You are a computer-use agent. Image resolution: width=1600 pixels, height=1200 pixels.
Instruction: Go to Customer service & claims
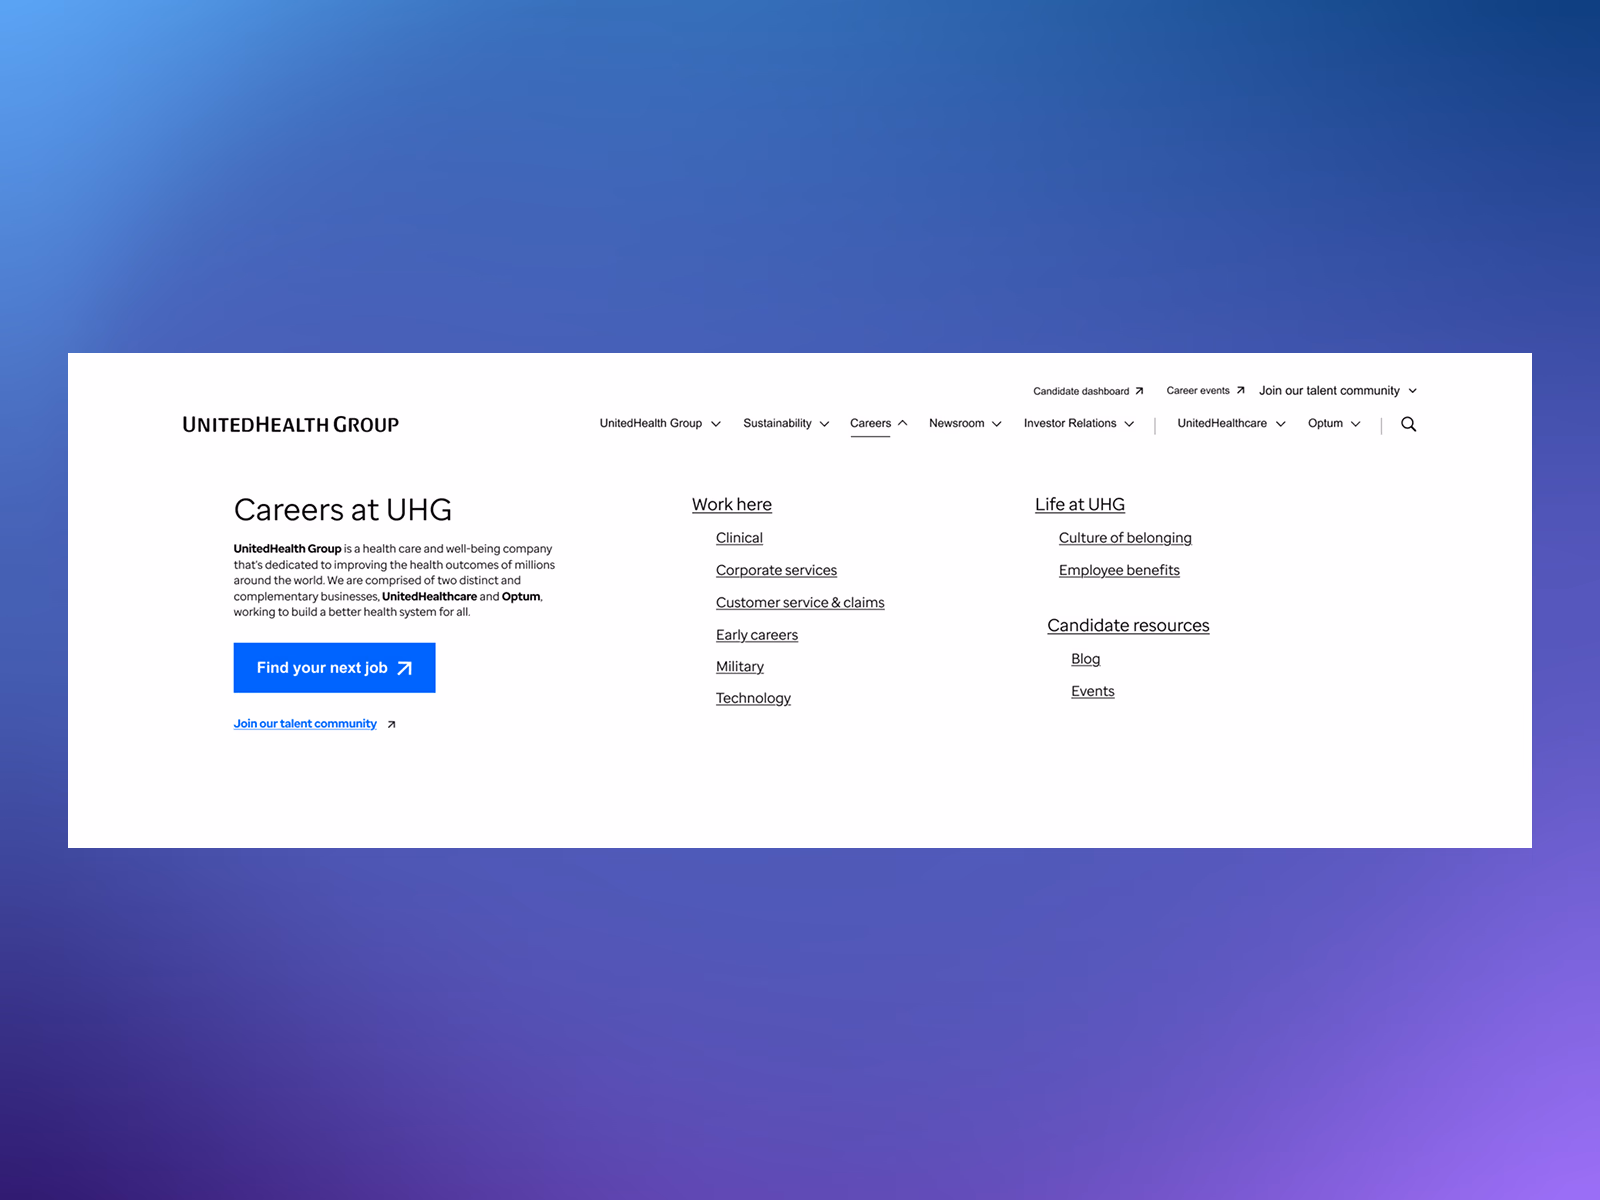[x=800, y=602]
